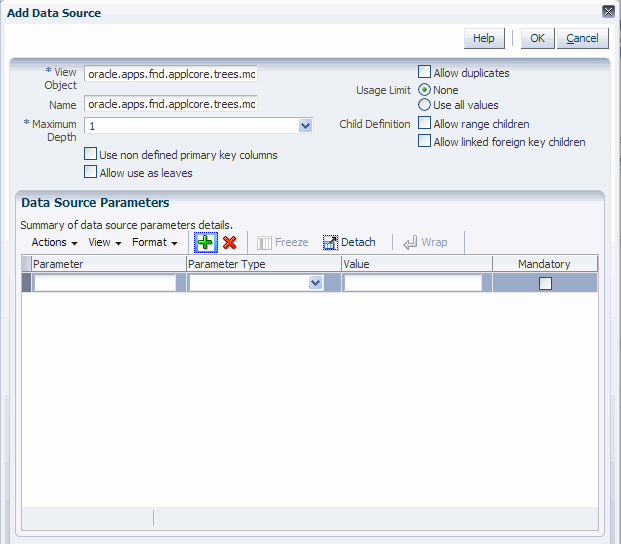Check Allow linked foreign key children

(x=424, y=141)
